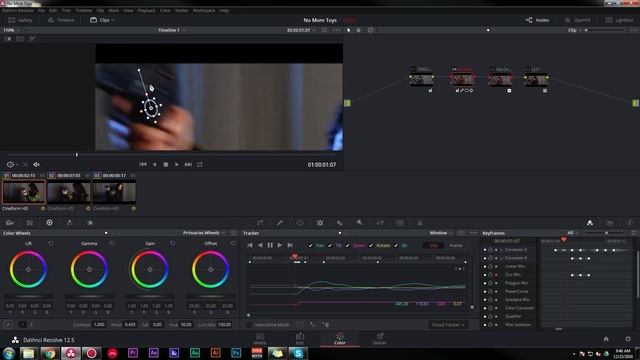Click the Lift master wheel slider
This screenshot has height=360, width=640.
pyautogui.click(x=28, y=296)
